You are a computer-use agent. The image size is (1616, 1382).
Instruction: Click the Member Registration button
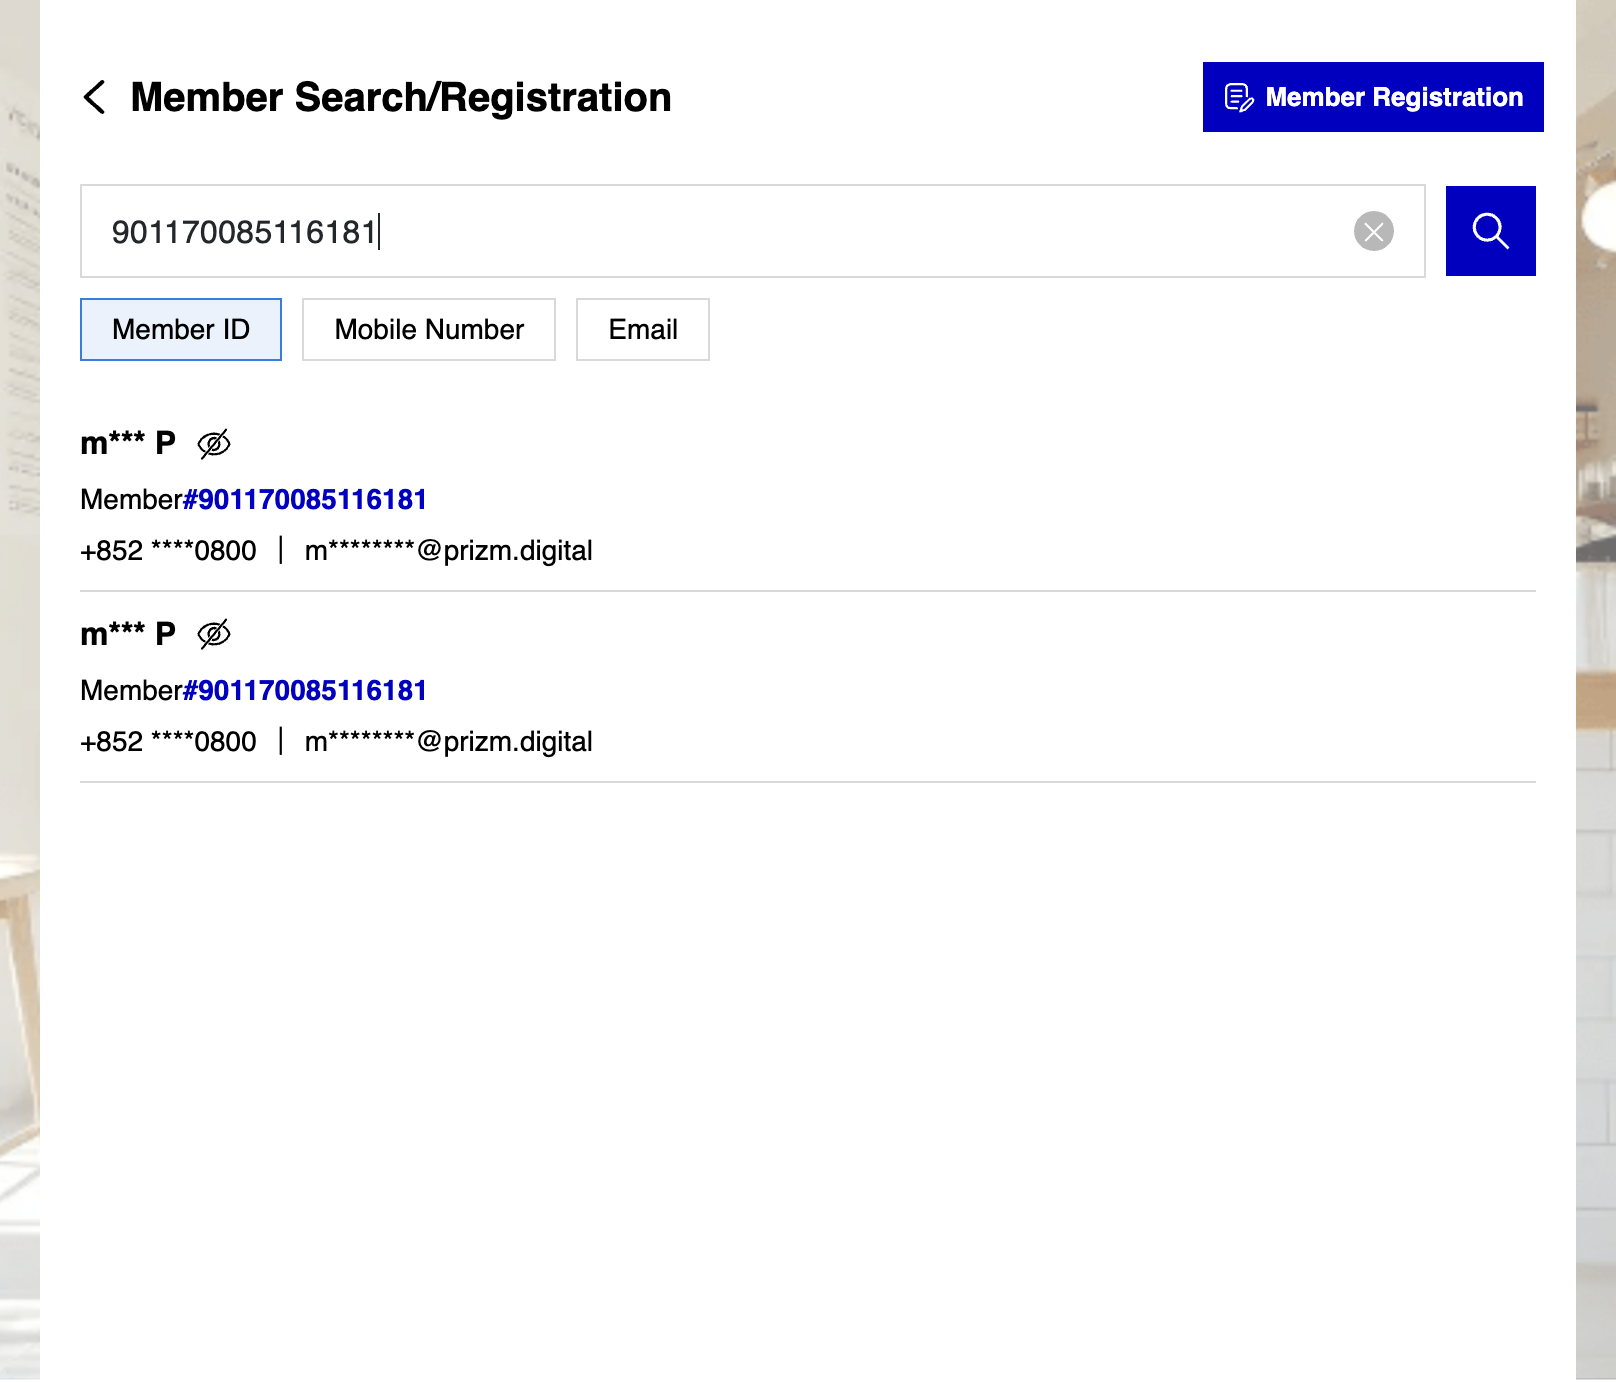pos(1373,97)
